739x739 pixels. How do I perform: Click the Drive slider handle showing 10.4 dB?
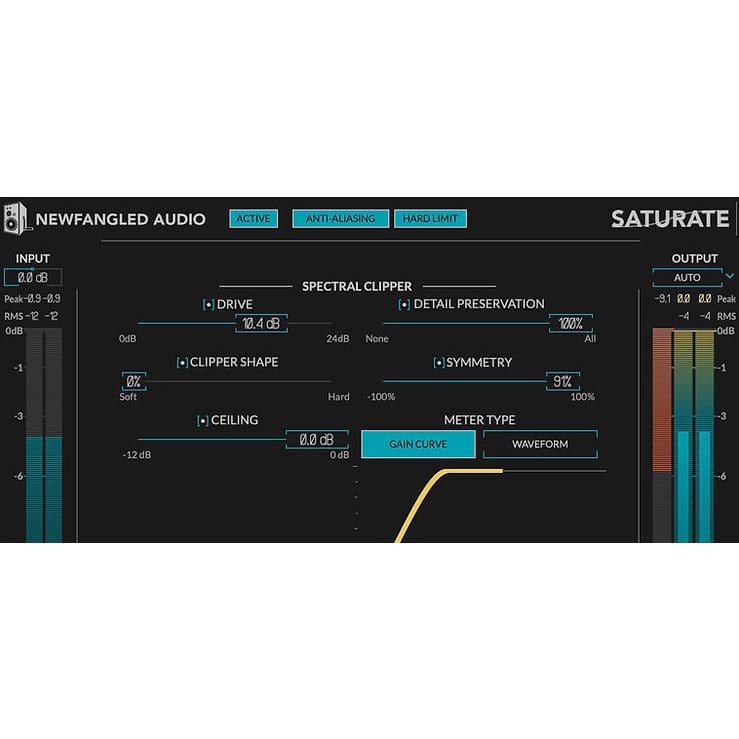click(x=261, y=323)
